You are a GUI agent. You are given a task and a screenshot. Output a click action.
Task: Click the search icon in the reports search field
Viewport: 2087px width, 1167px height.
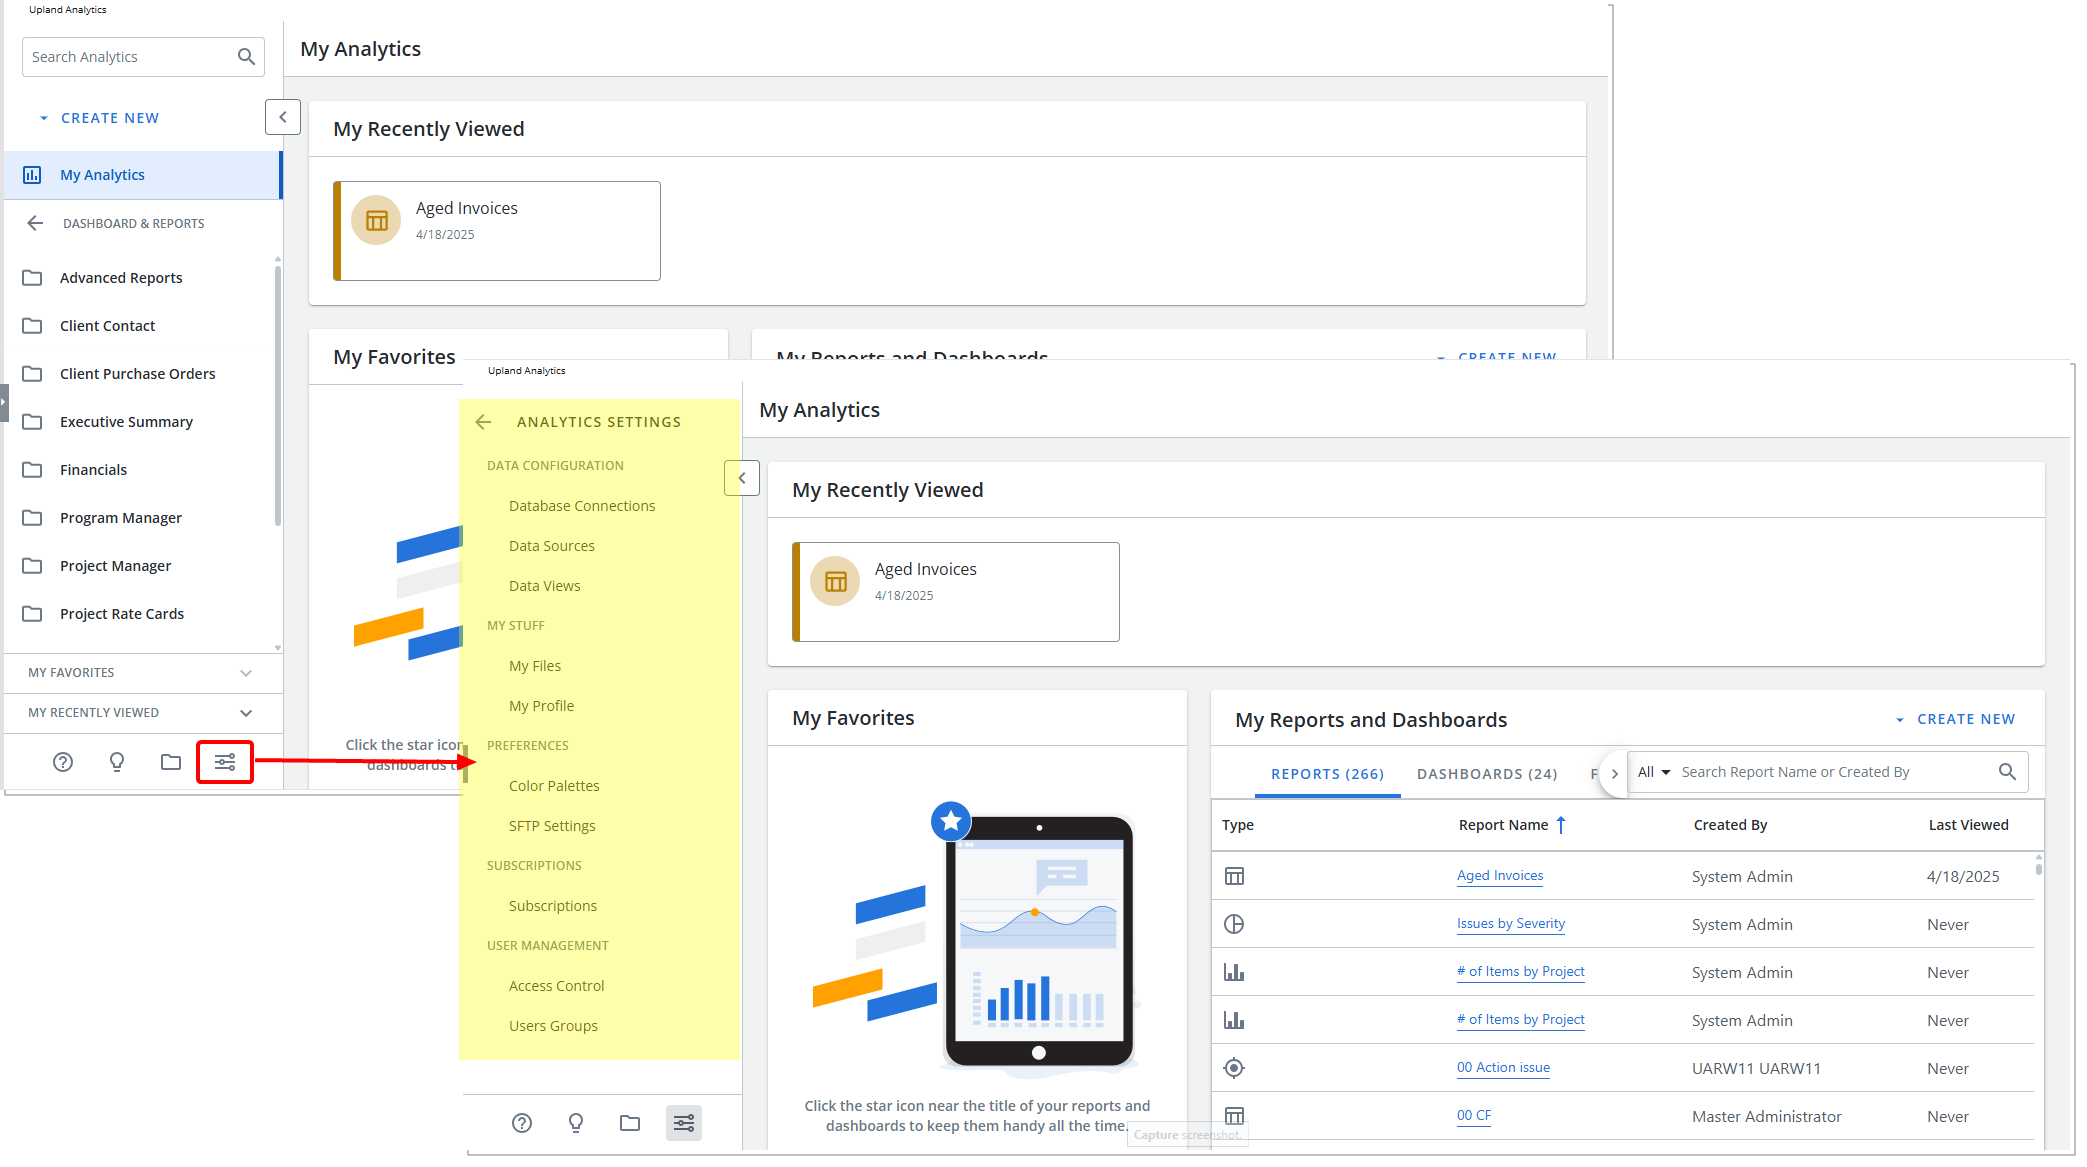click(x=2007, y=772)
